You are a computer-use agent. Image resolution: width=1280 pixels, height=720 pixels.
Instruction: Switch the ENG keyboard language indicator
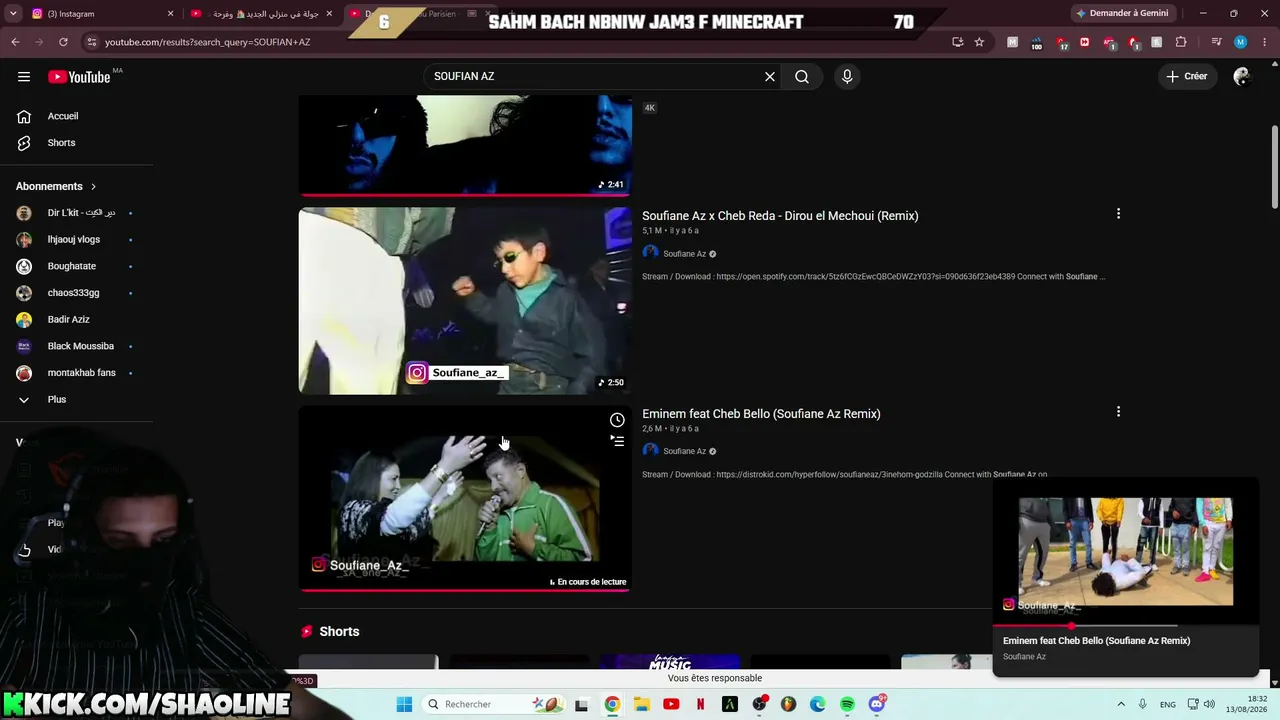point(1168,704)
